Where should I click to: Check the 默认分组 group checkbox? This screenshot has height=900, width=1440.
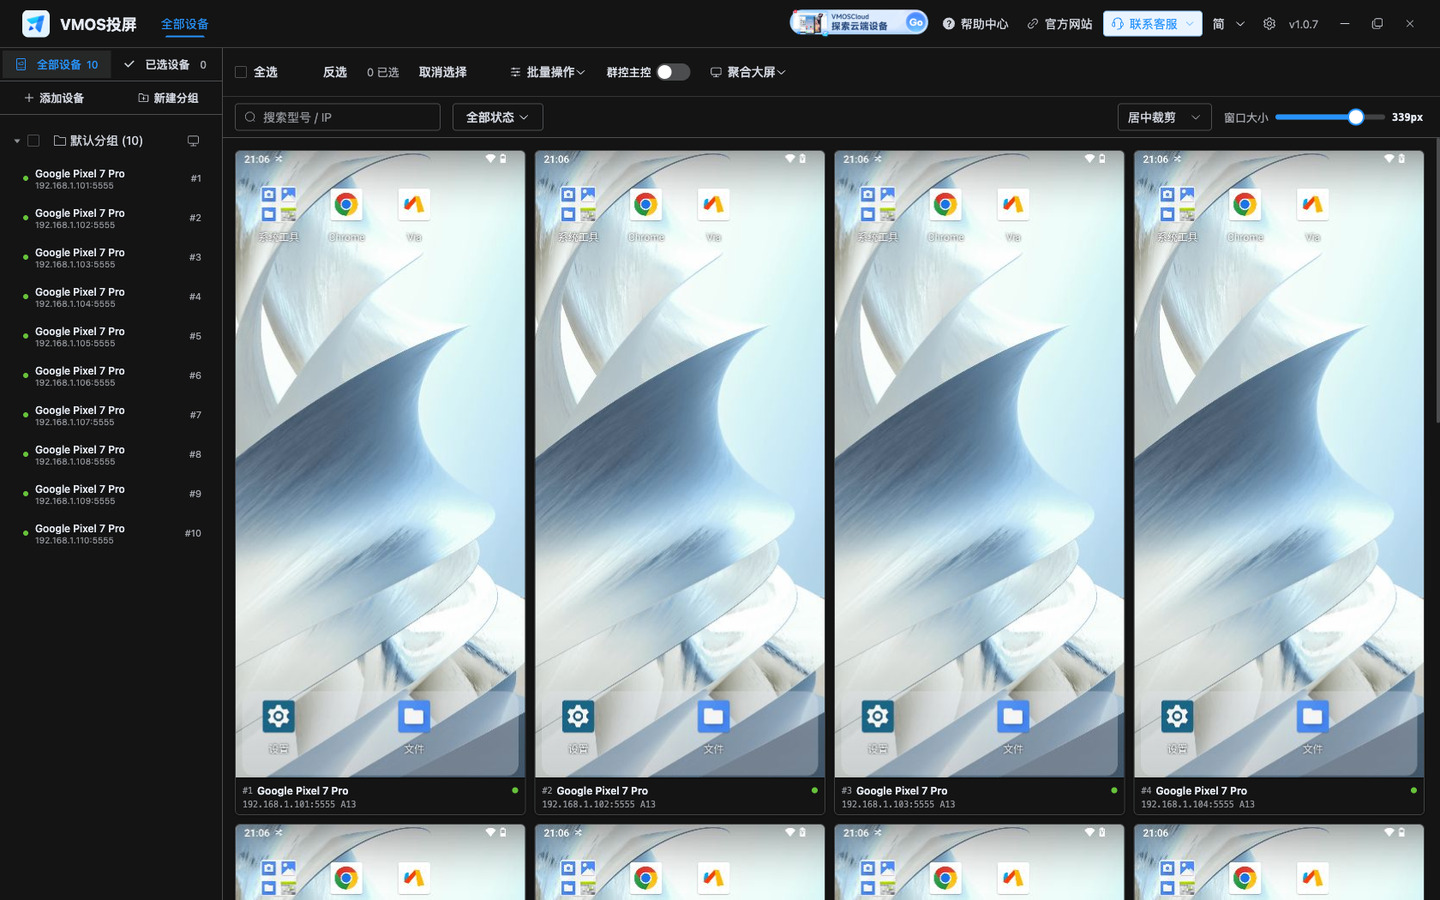tap(34, 141)
